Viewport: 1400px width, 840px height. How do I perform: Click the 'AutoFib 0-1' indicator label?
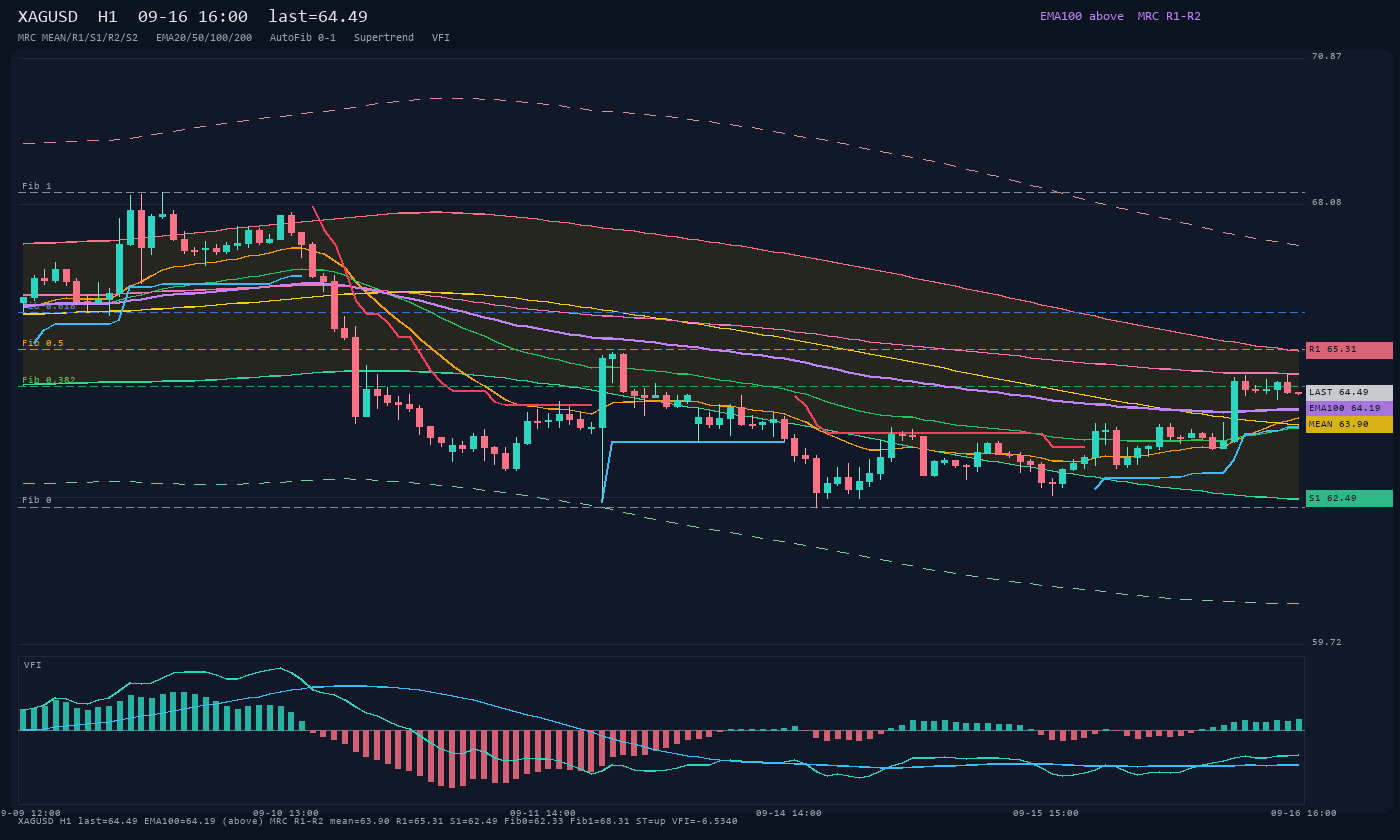click(x=303, y=38)
